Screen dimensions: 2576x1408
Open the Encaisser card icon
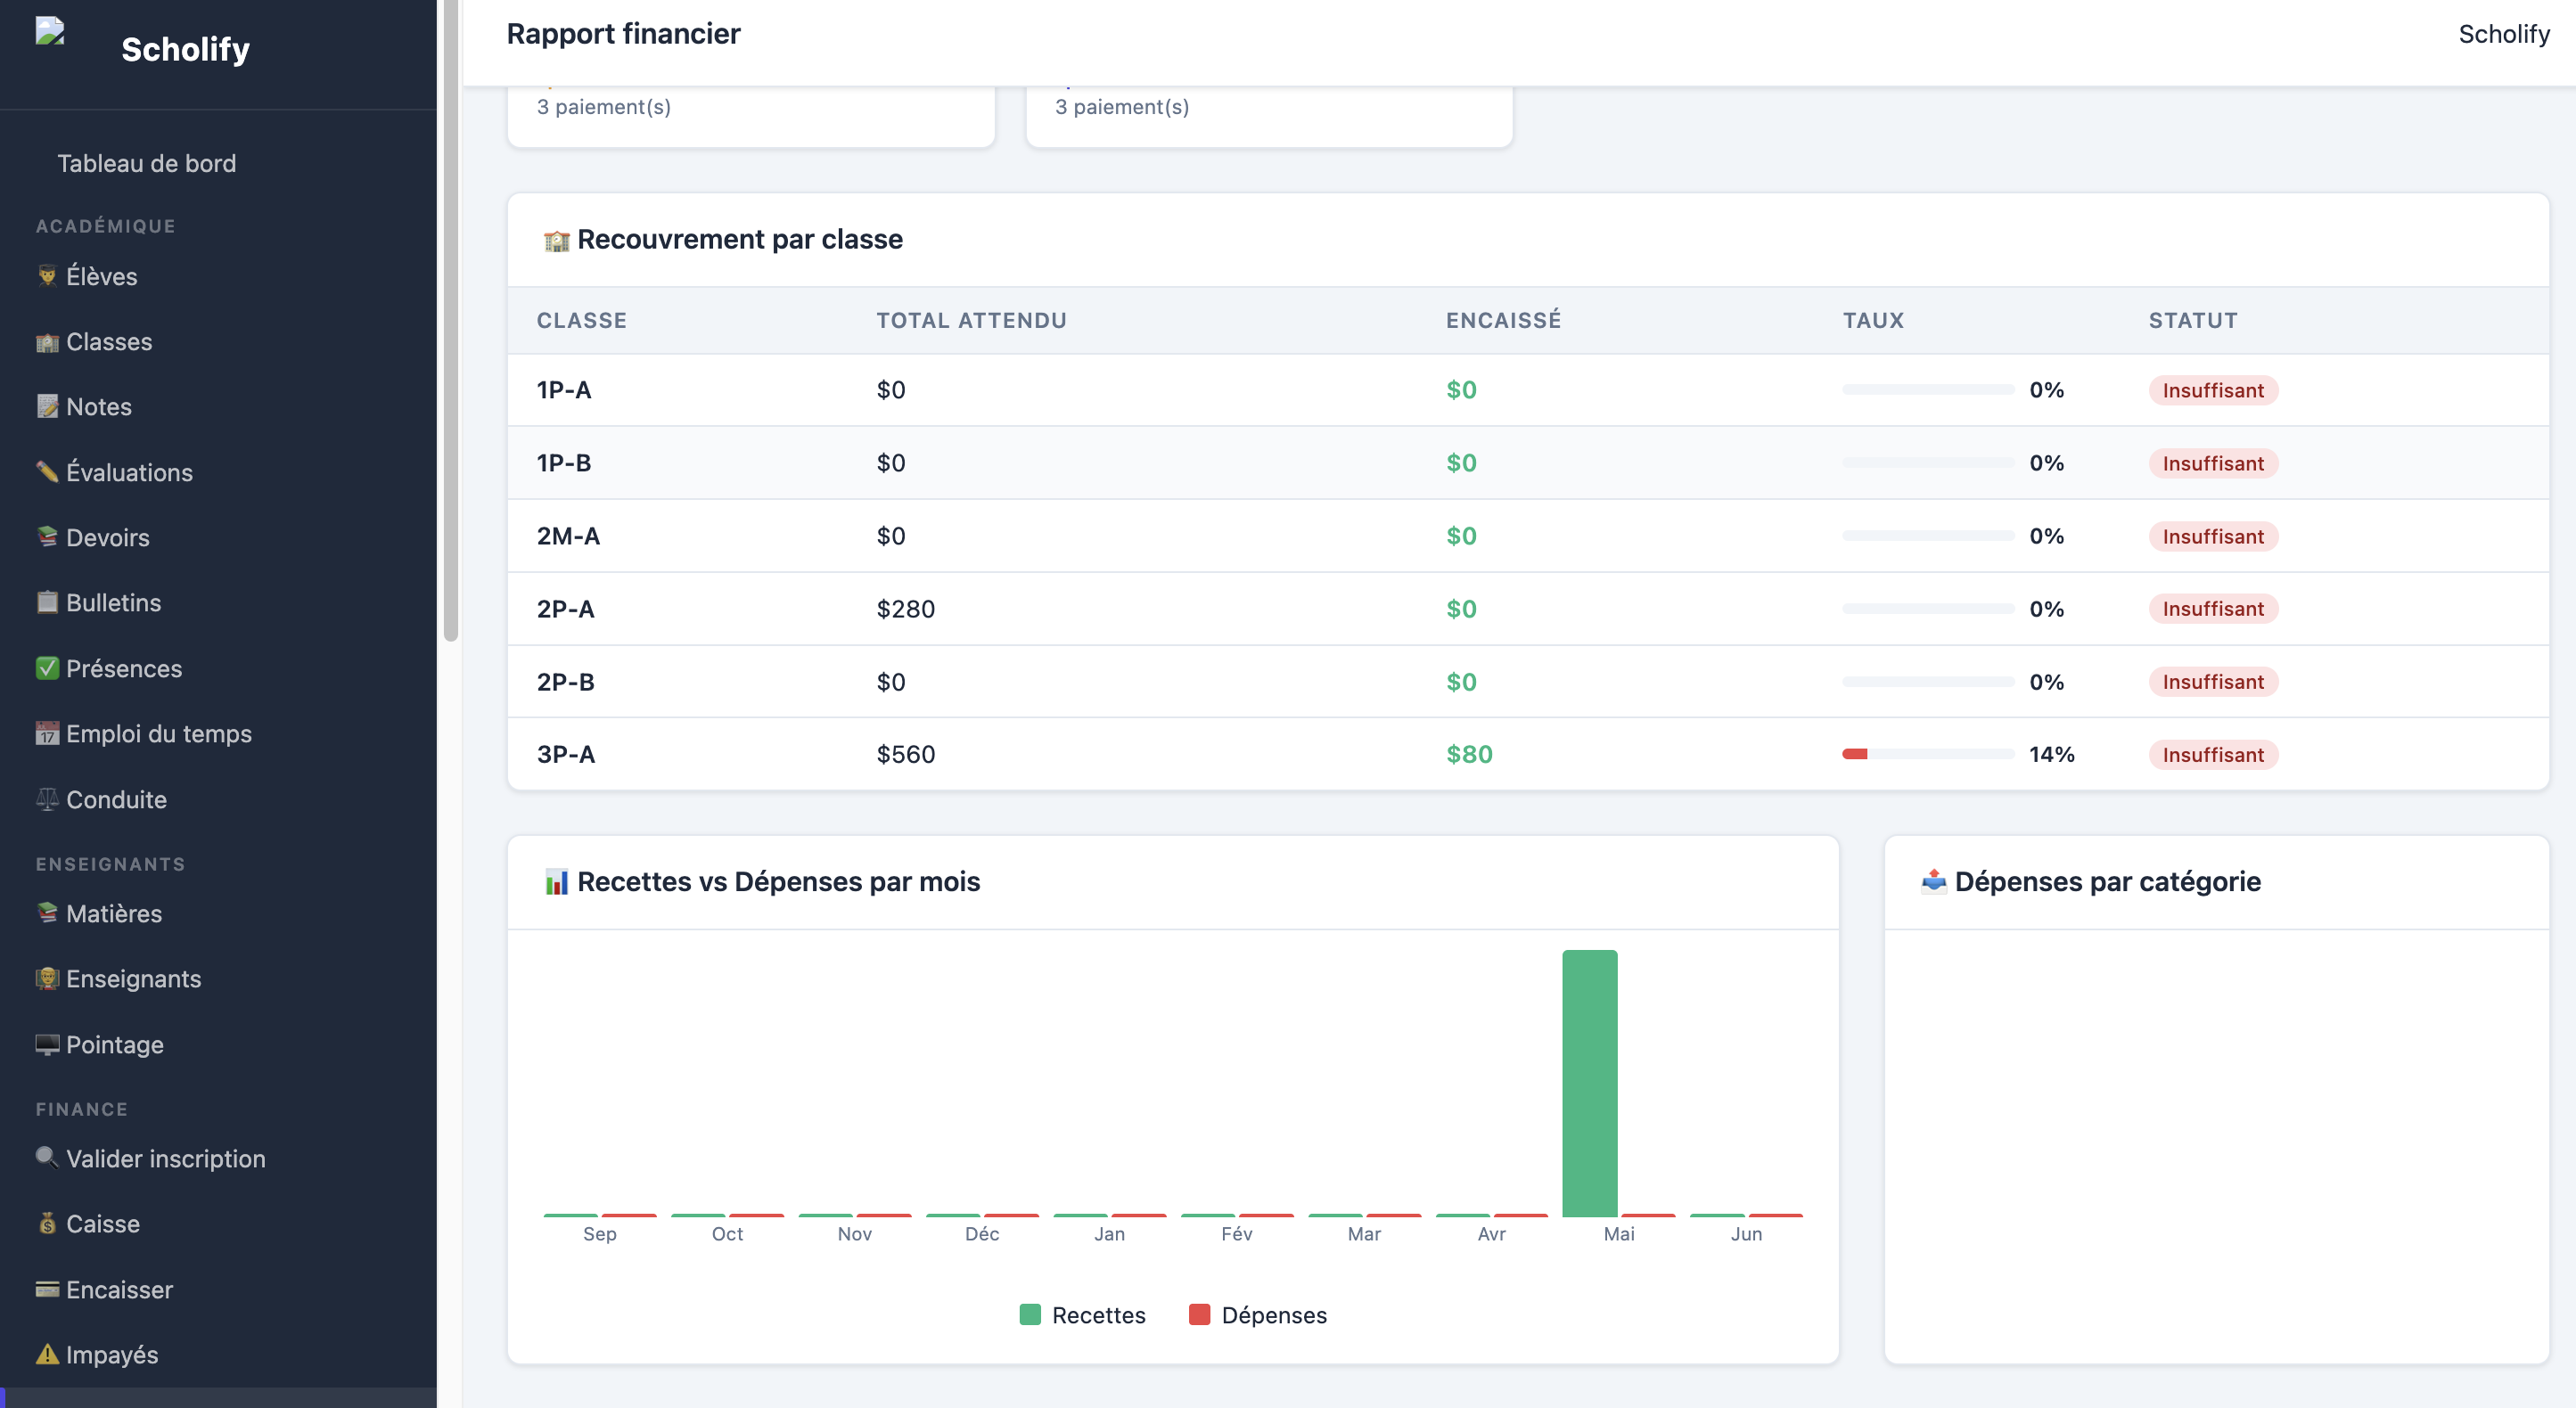[47, 1290]
